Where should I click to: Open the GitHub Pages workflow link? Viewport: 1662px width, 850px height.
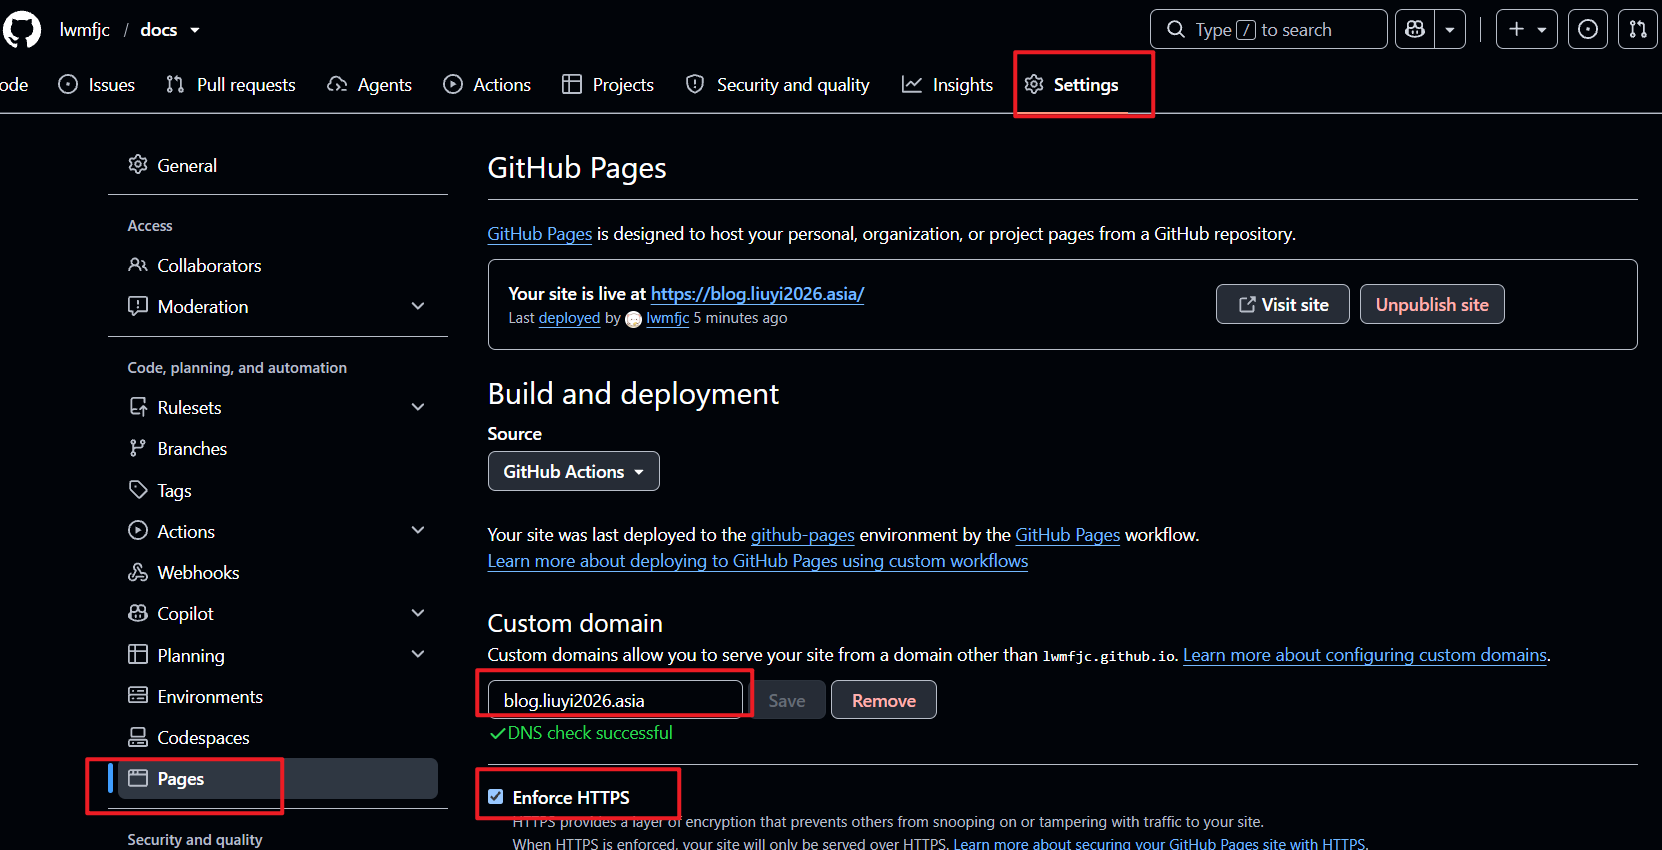(1068, 535)
